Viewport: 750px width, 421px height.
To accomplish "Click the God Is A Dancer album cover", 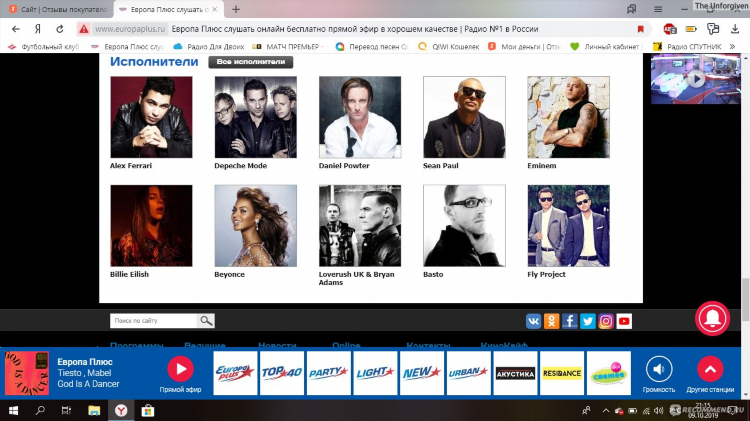I will pos(27,373).
